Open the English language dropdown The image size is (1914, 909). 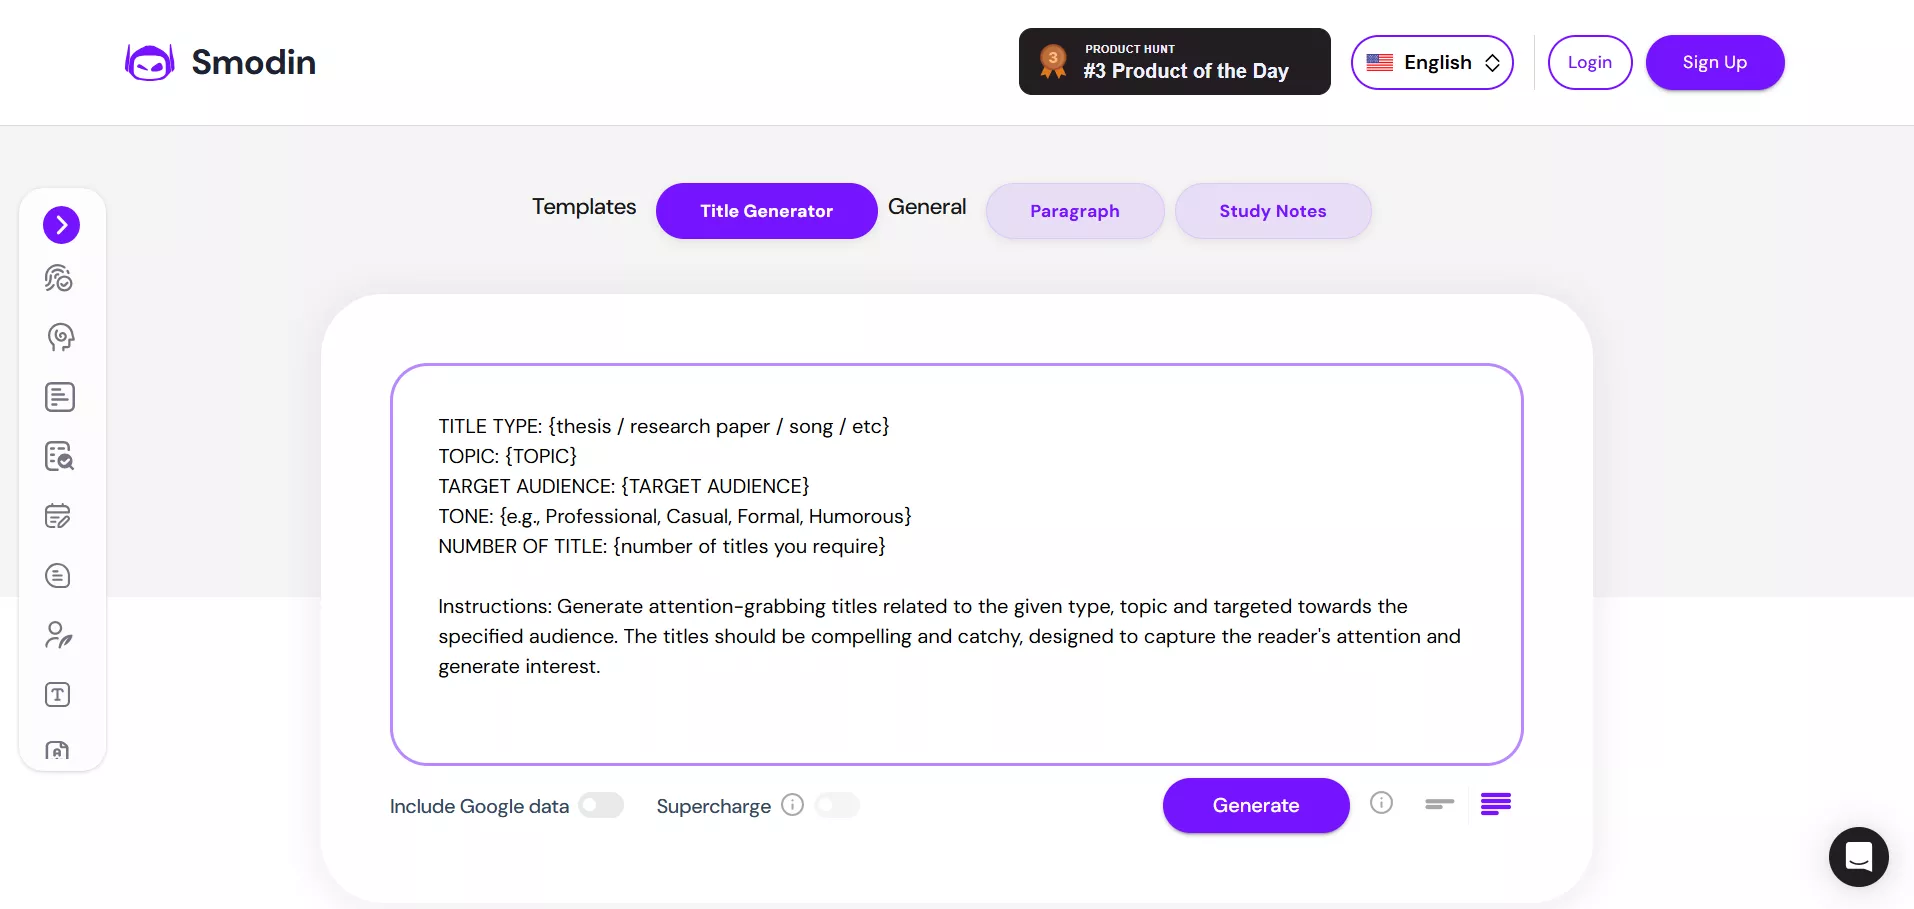[1432, 62]
